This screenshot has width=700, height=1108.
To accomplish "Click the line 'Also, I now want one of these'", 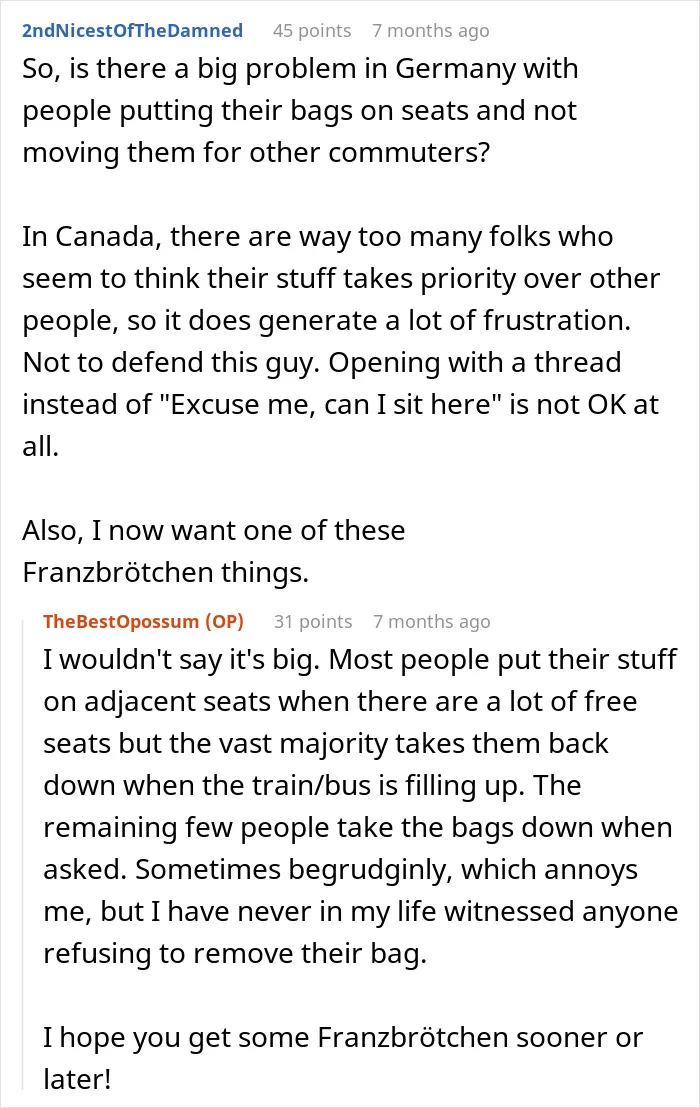I will (213, 530).
